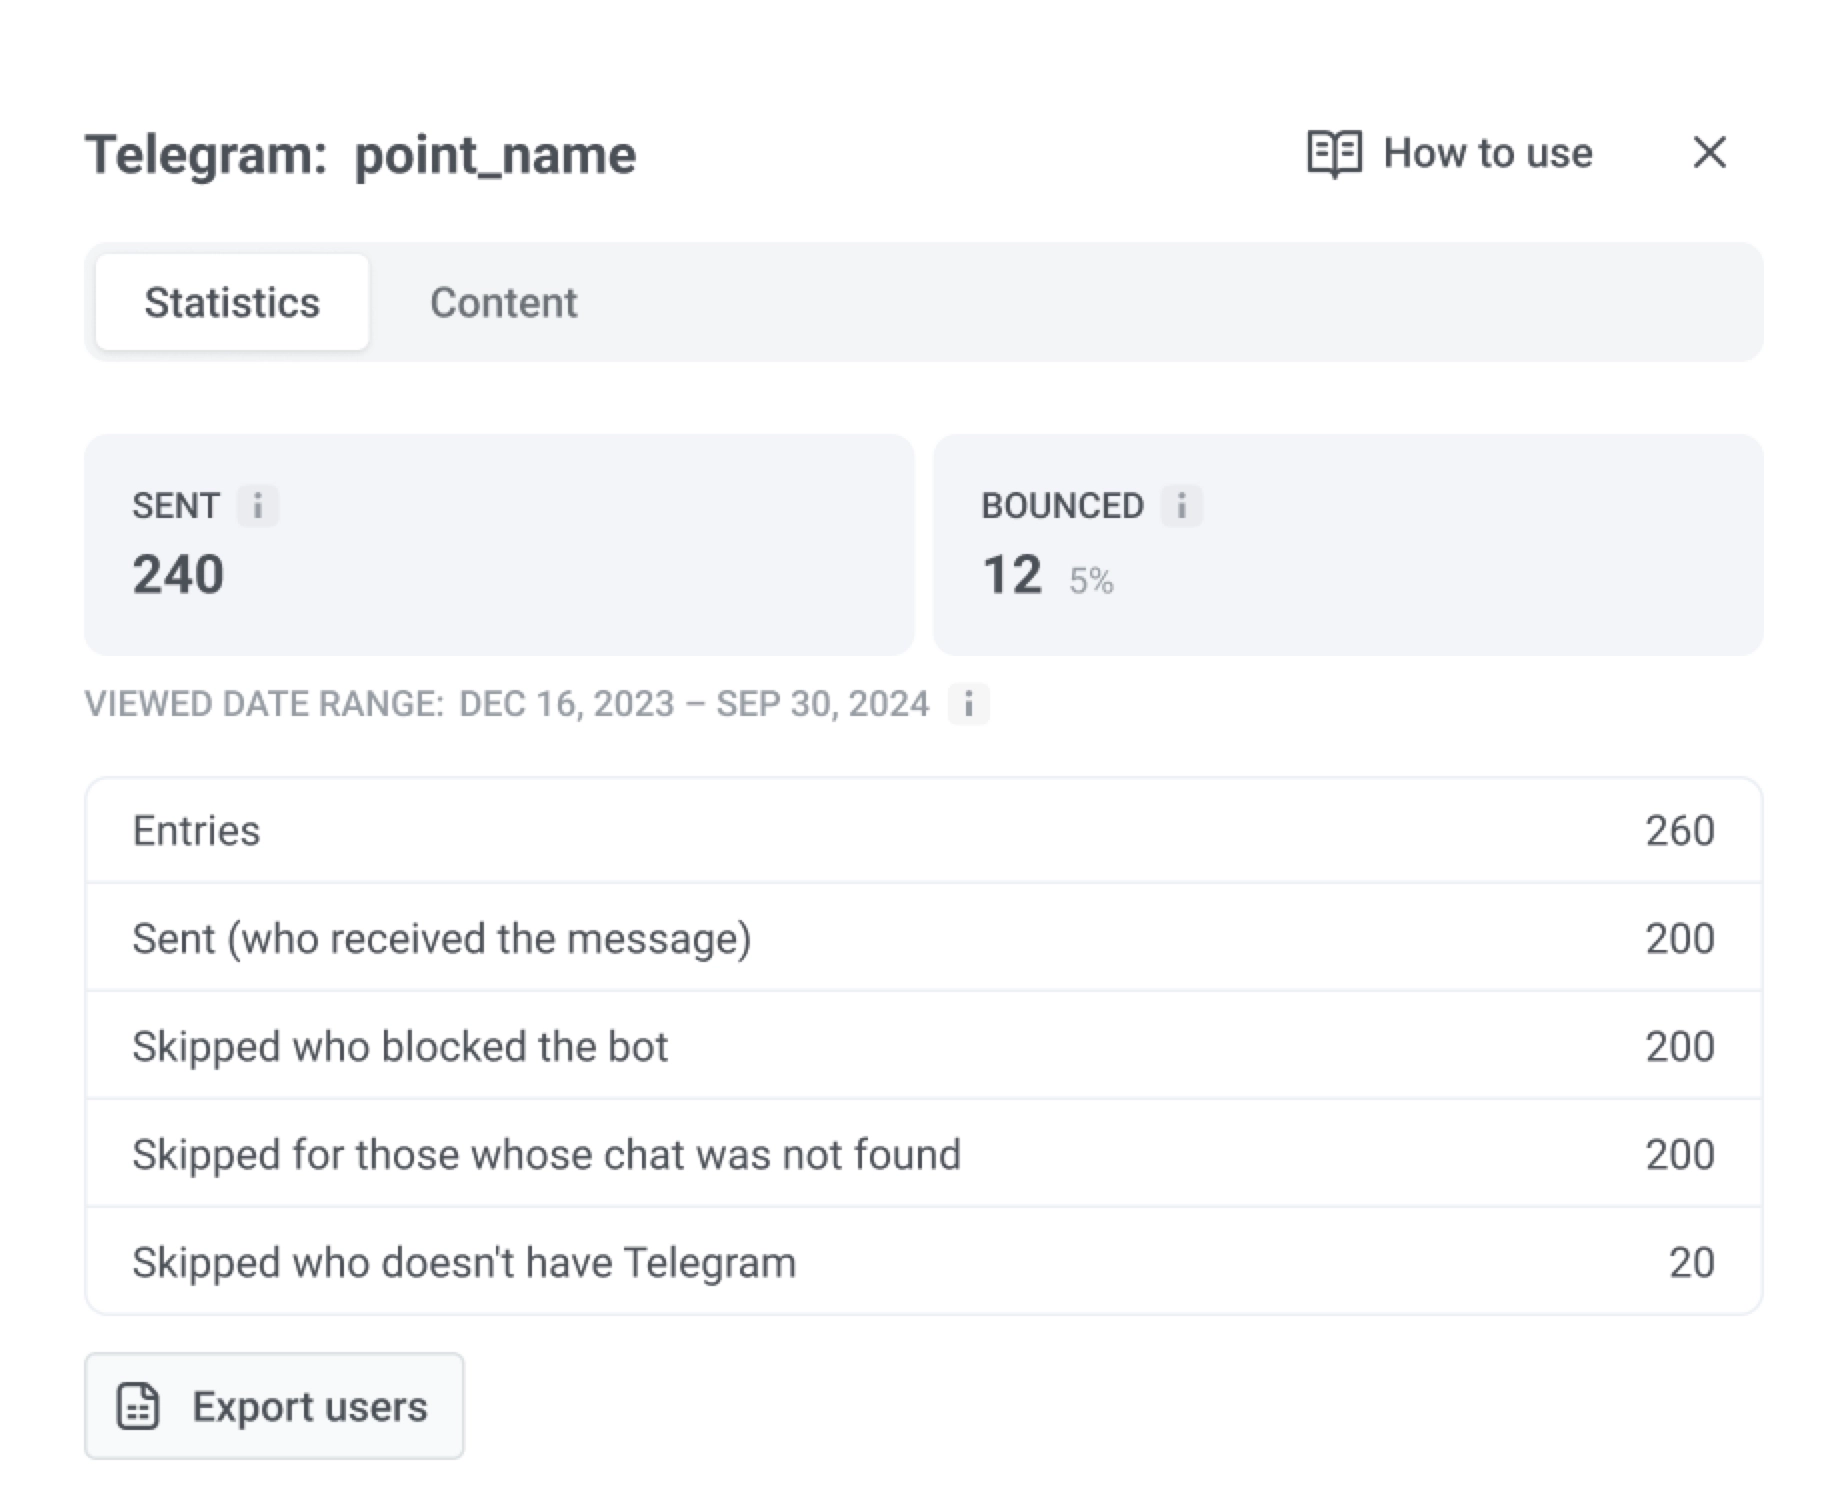The width and height of the screenshot is (1832, 1500).
Task: Click the Skipped who blocked the bot row
Action: tap(920, 1046)
